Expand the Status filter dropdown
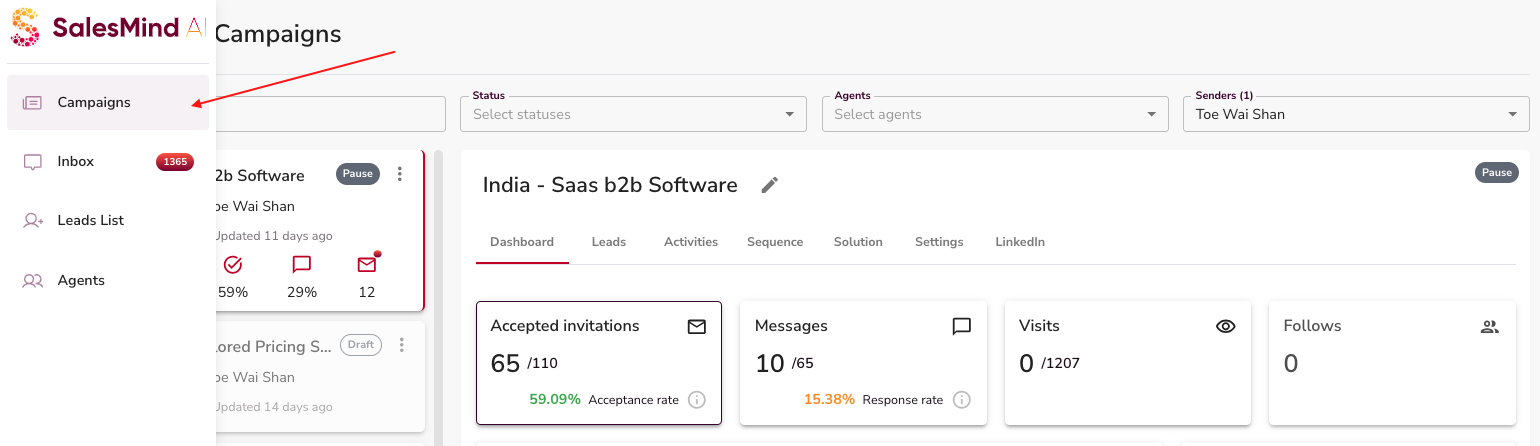This screenshot has height=446, width=1540. [x=633, y=114]
